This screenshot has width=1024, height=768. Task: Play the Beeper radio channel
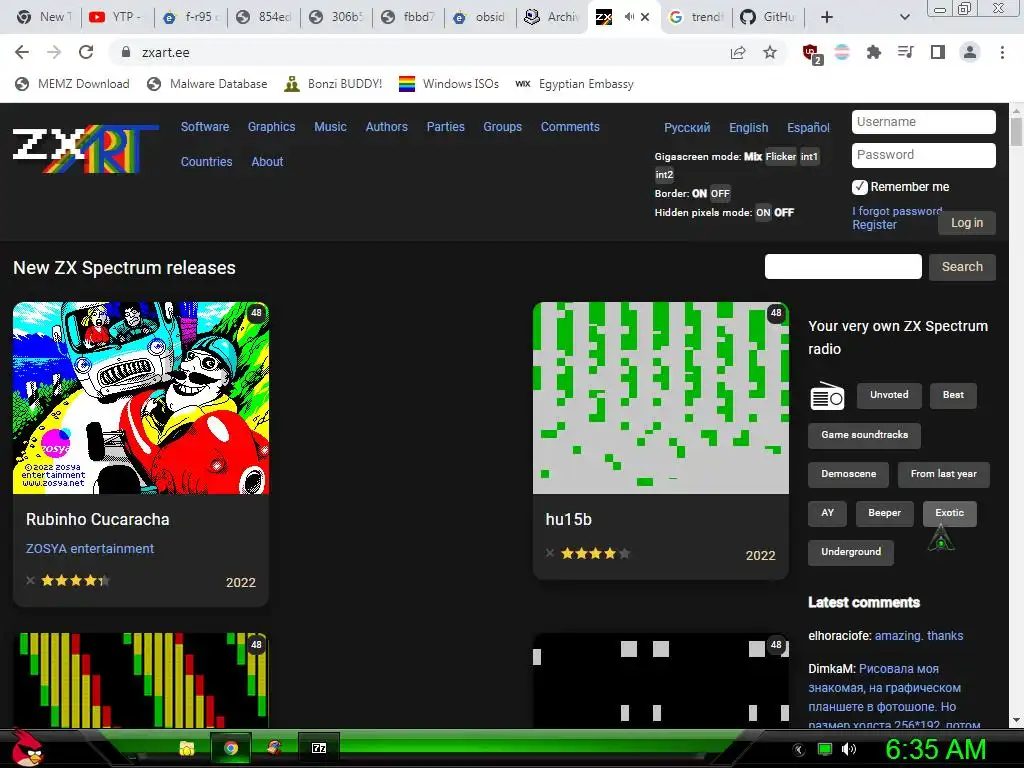[884, 513]
